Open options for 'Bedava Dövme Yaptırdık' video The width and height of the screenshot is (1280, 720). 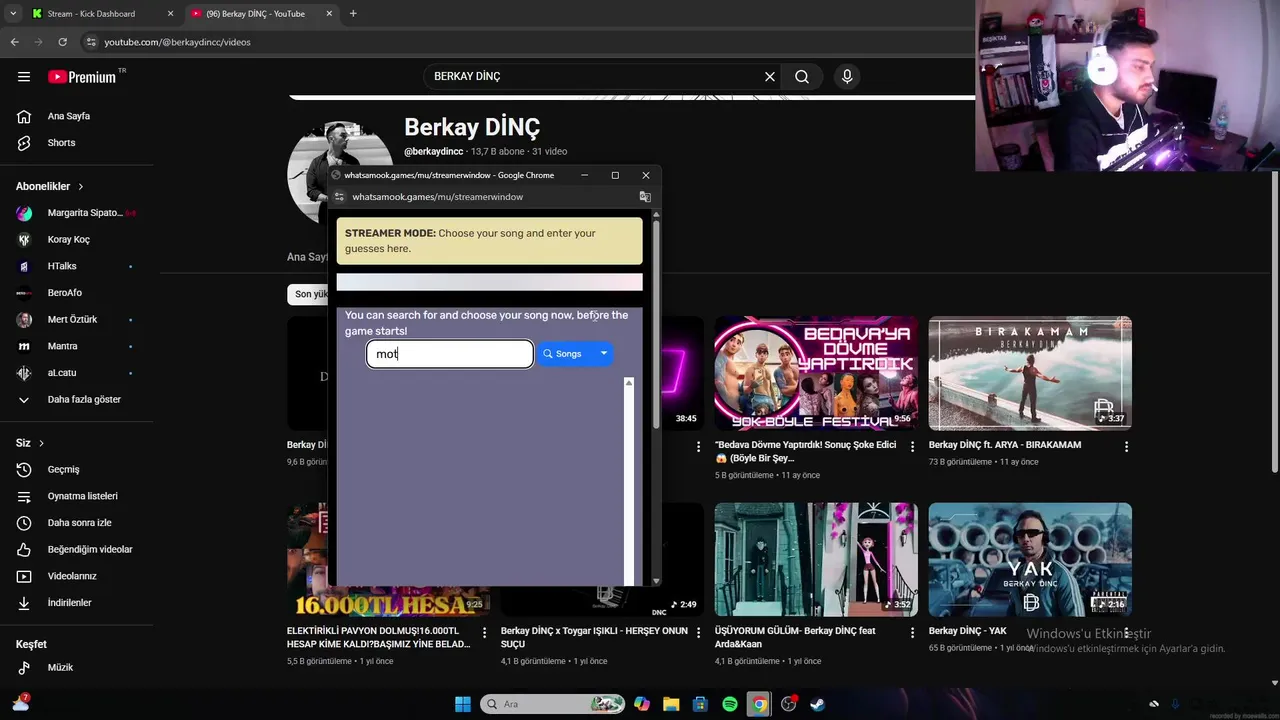[912, 447]
